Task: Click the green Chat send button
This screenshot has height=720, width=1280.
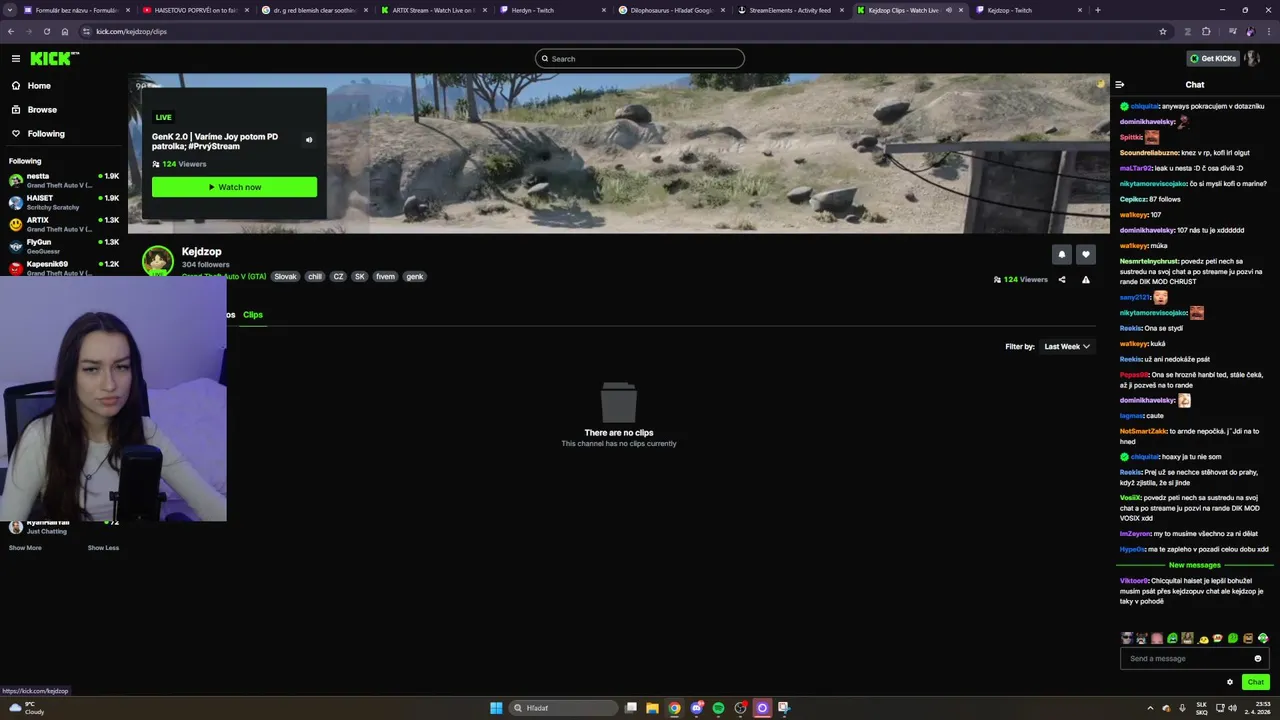Action: tap(1256, 683)
